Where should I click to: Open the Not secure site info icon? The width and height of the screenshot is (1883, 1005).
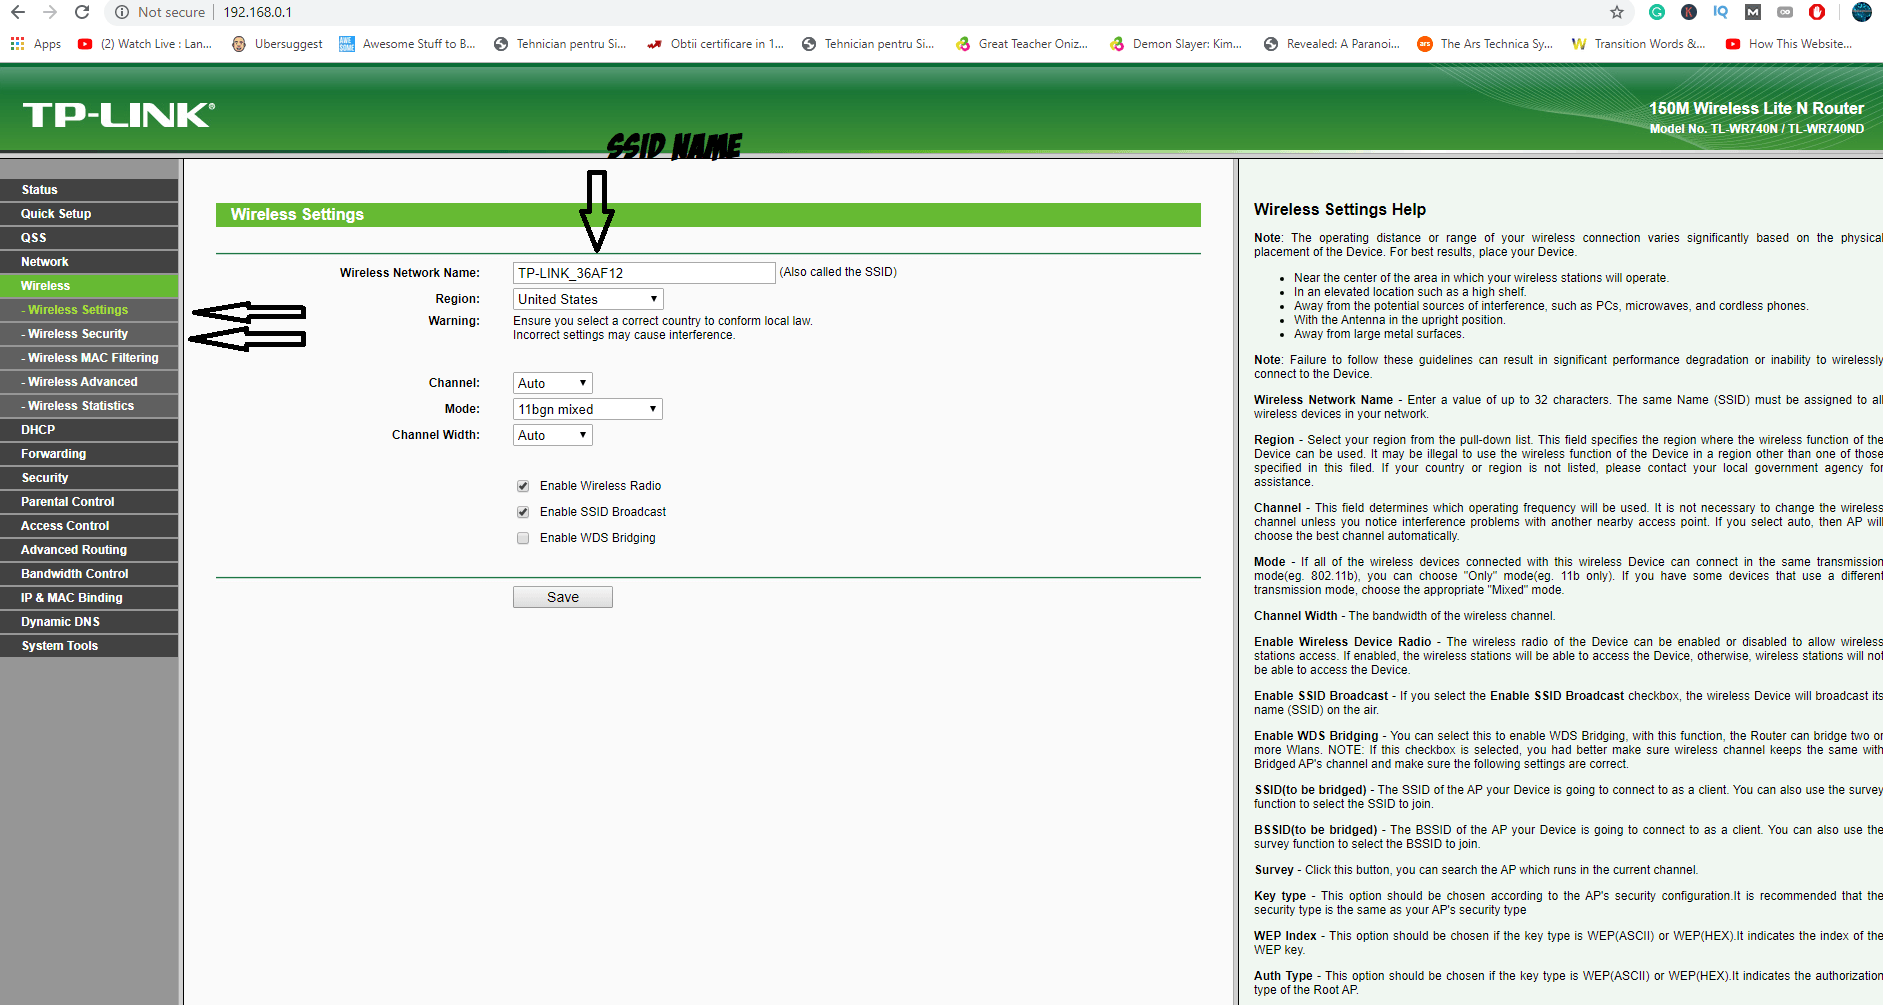point(121,12)
